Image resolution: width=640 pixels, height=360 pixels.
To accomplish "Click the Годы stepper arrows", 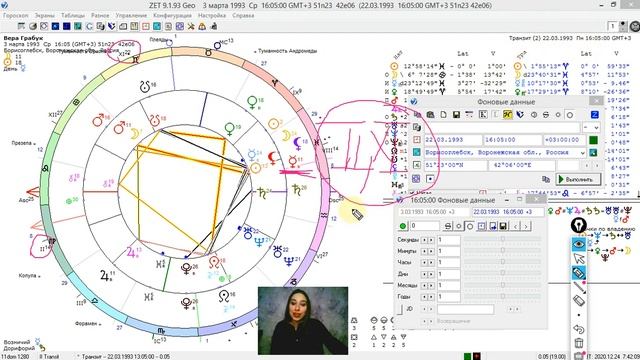I will [x=427, y=297].
